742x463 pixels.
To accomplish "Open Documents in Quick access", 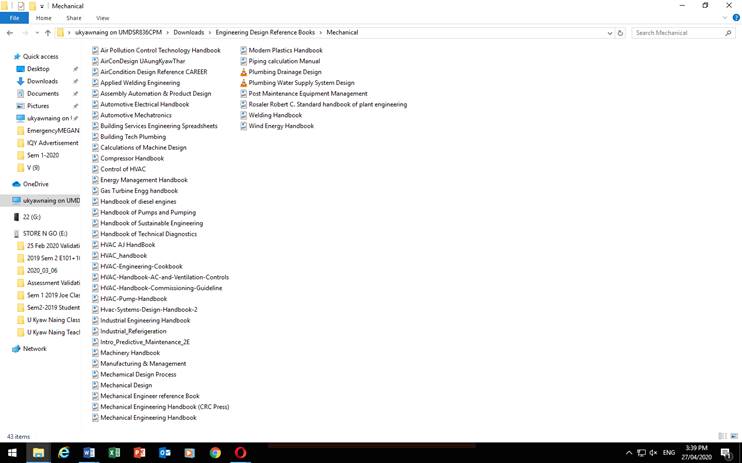I will 43,93.
